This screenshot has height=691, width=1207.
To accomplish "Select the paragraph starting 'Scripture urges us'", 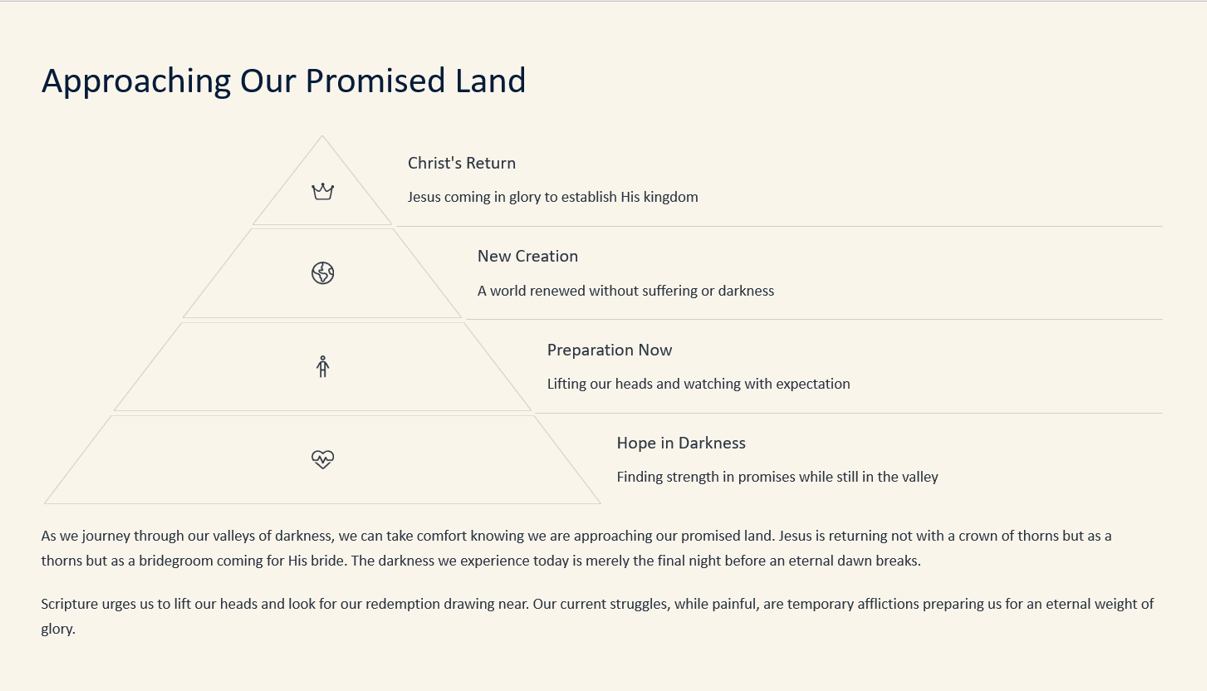I will 598,616.
